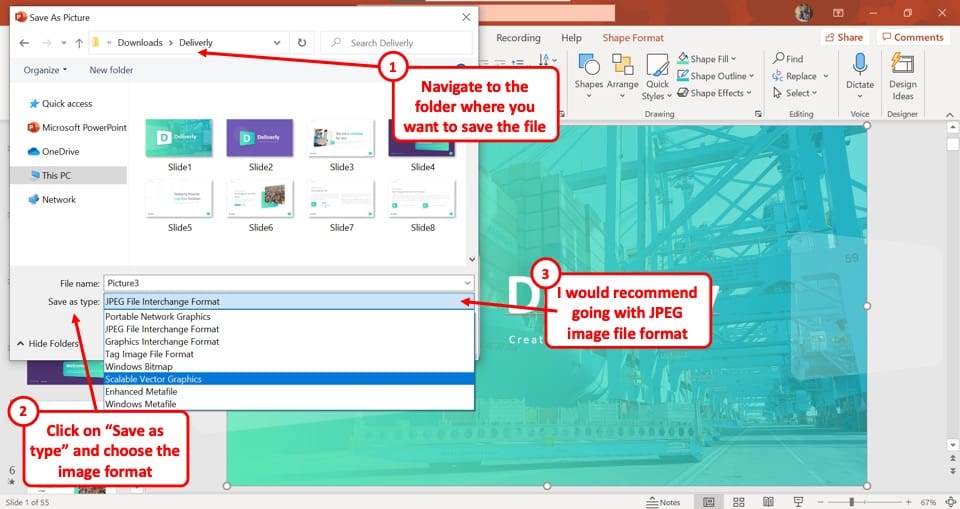Switch to Slide Sorter view

pyautogui.click(x=738, y=502)
